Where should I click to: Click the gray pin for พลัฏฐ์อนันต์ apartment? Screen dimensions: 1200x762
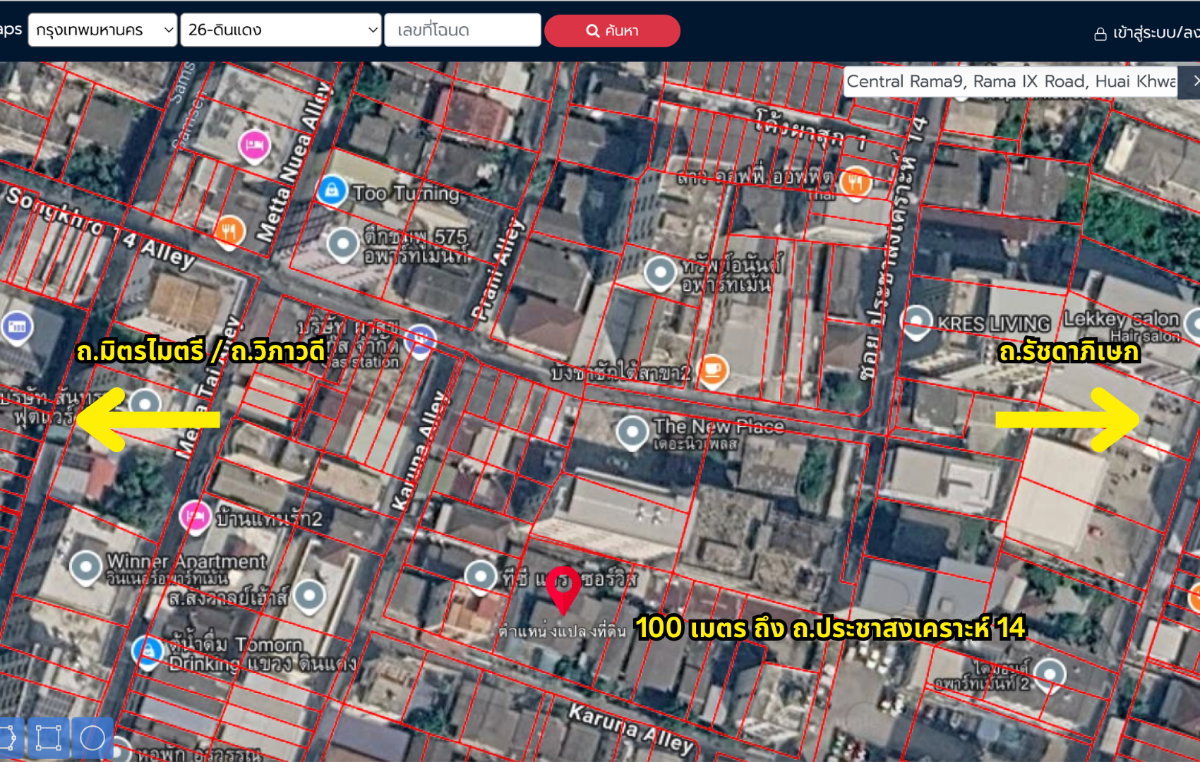tap(660, 273)
